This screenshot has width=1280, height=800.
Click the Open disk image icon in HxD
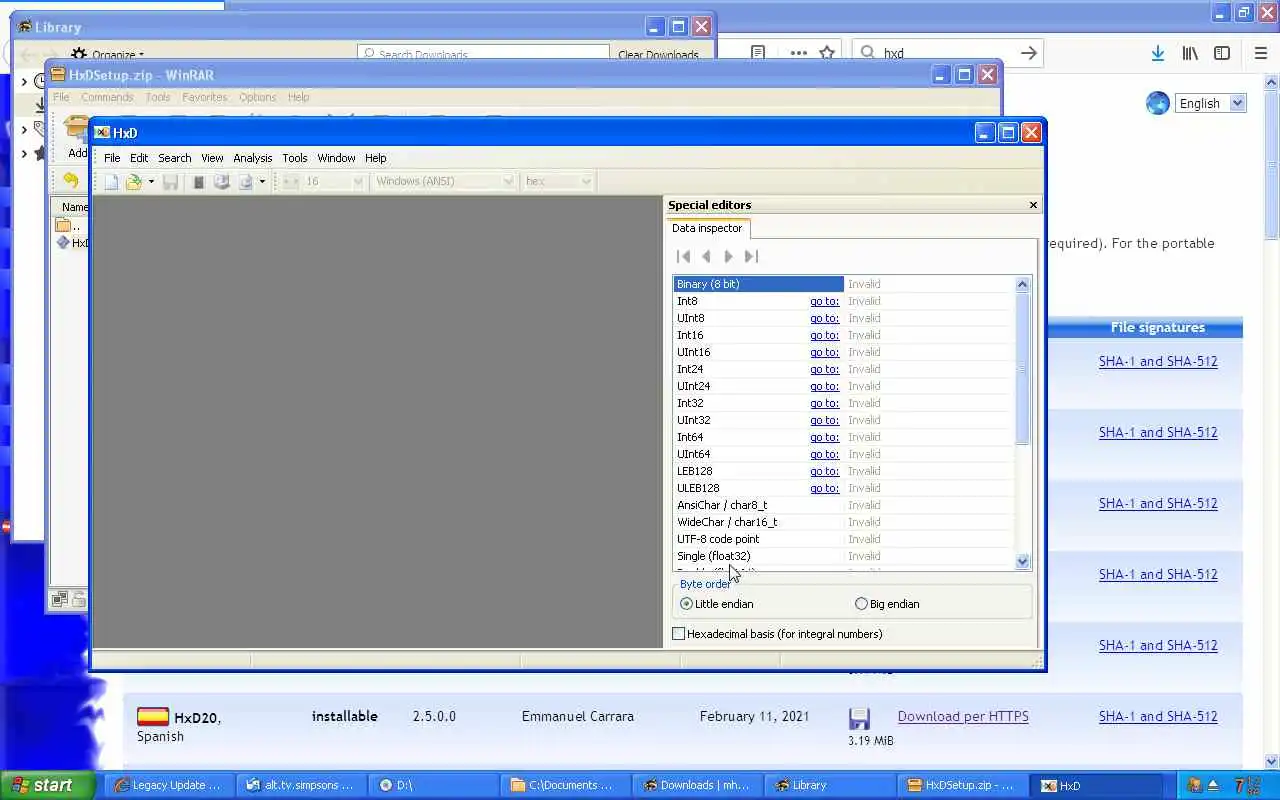tap(246, 182)
